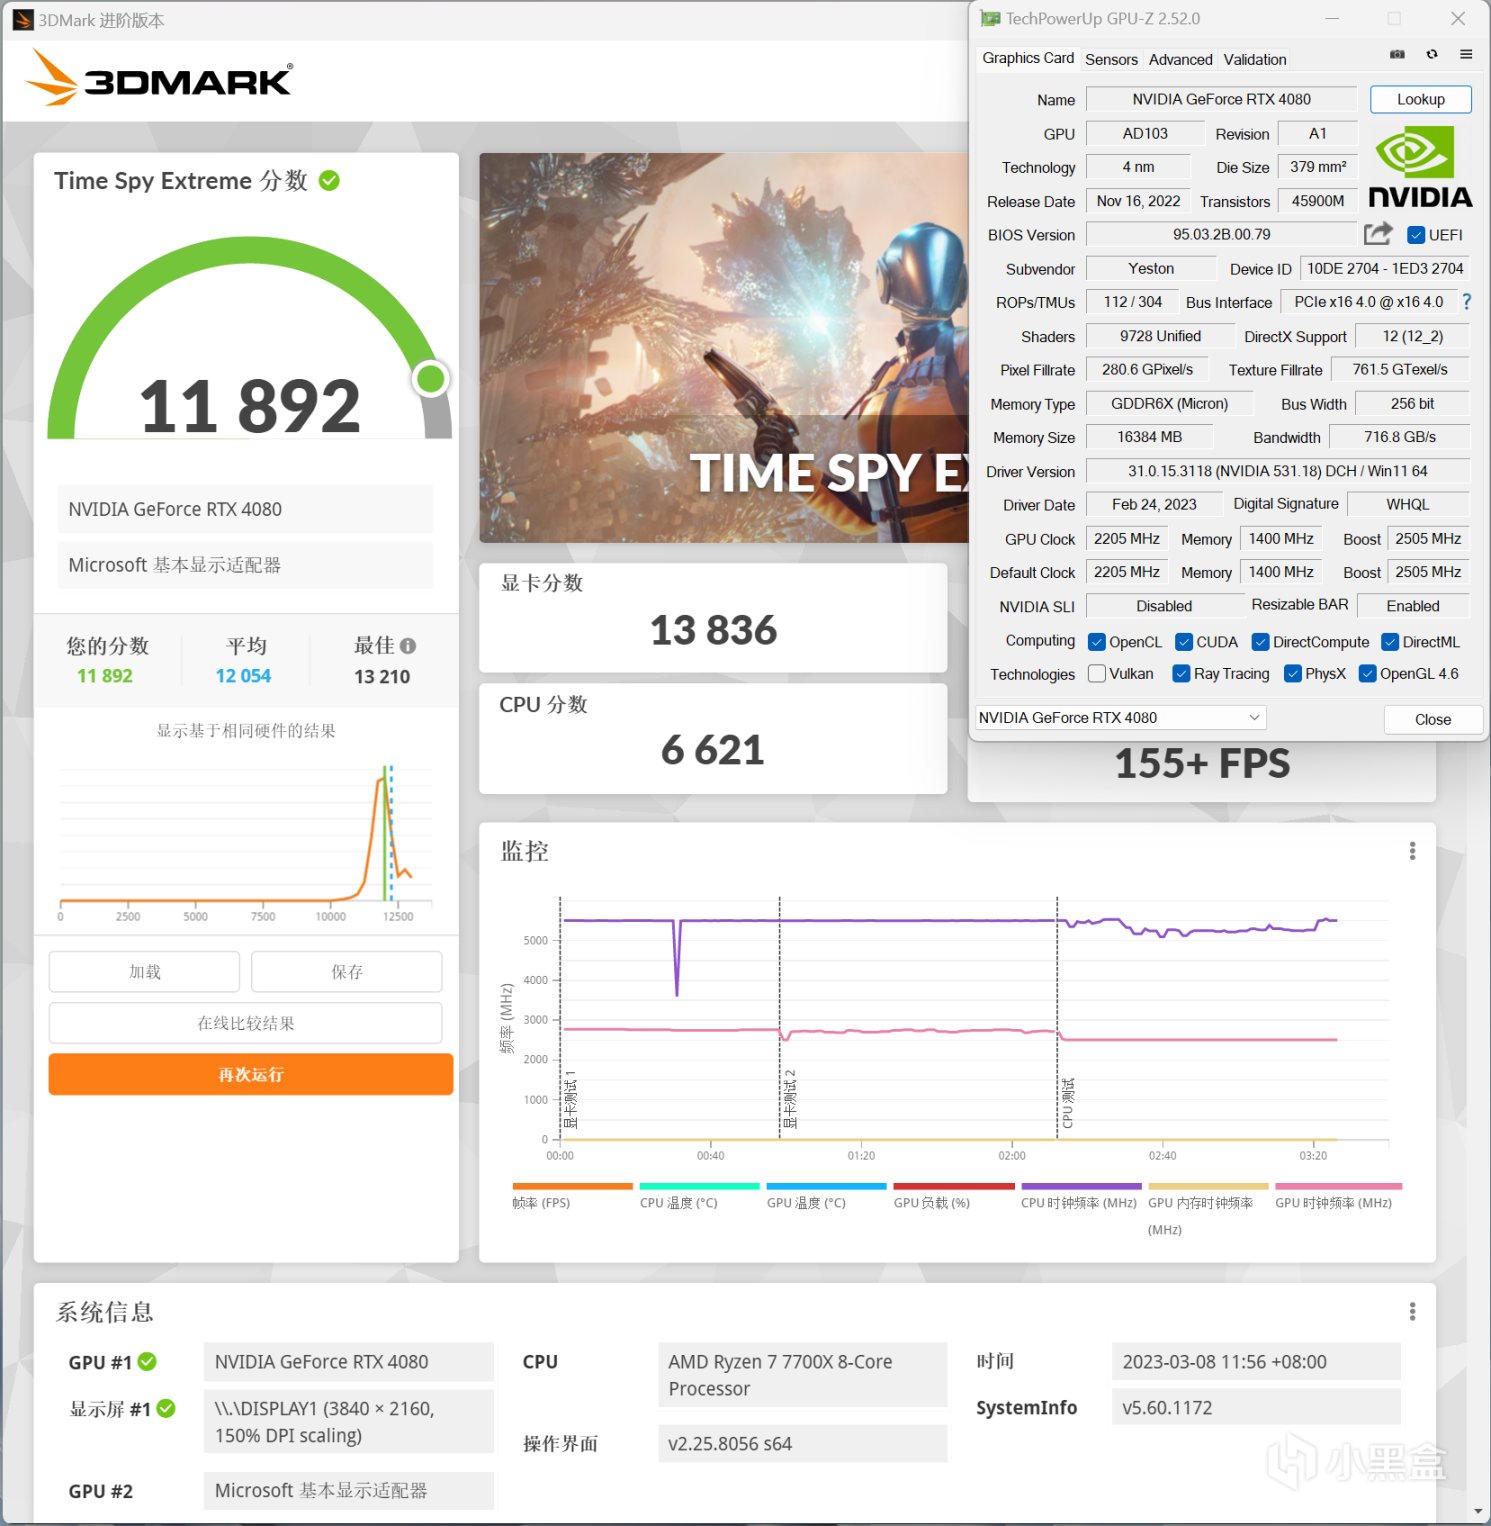Toggle the CUDA checkbox

tap(1184, 642)
